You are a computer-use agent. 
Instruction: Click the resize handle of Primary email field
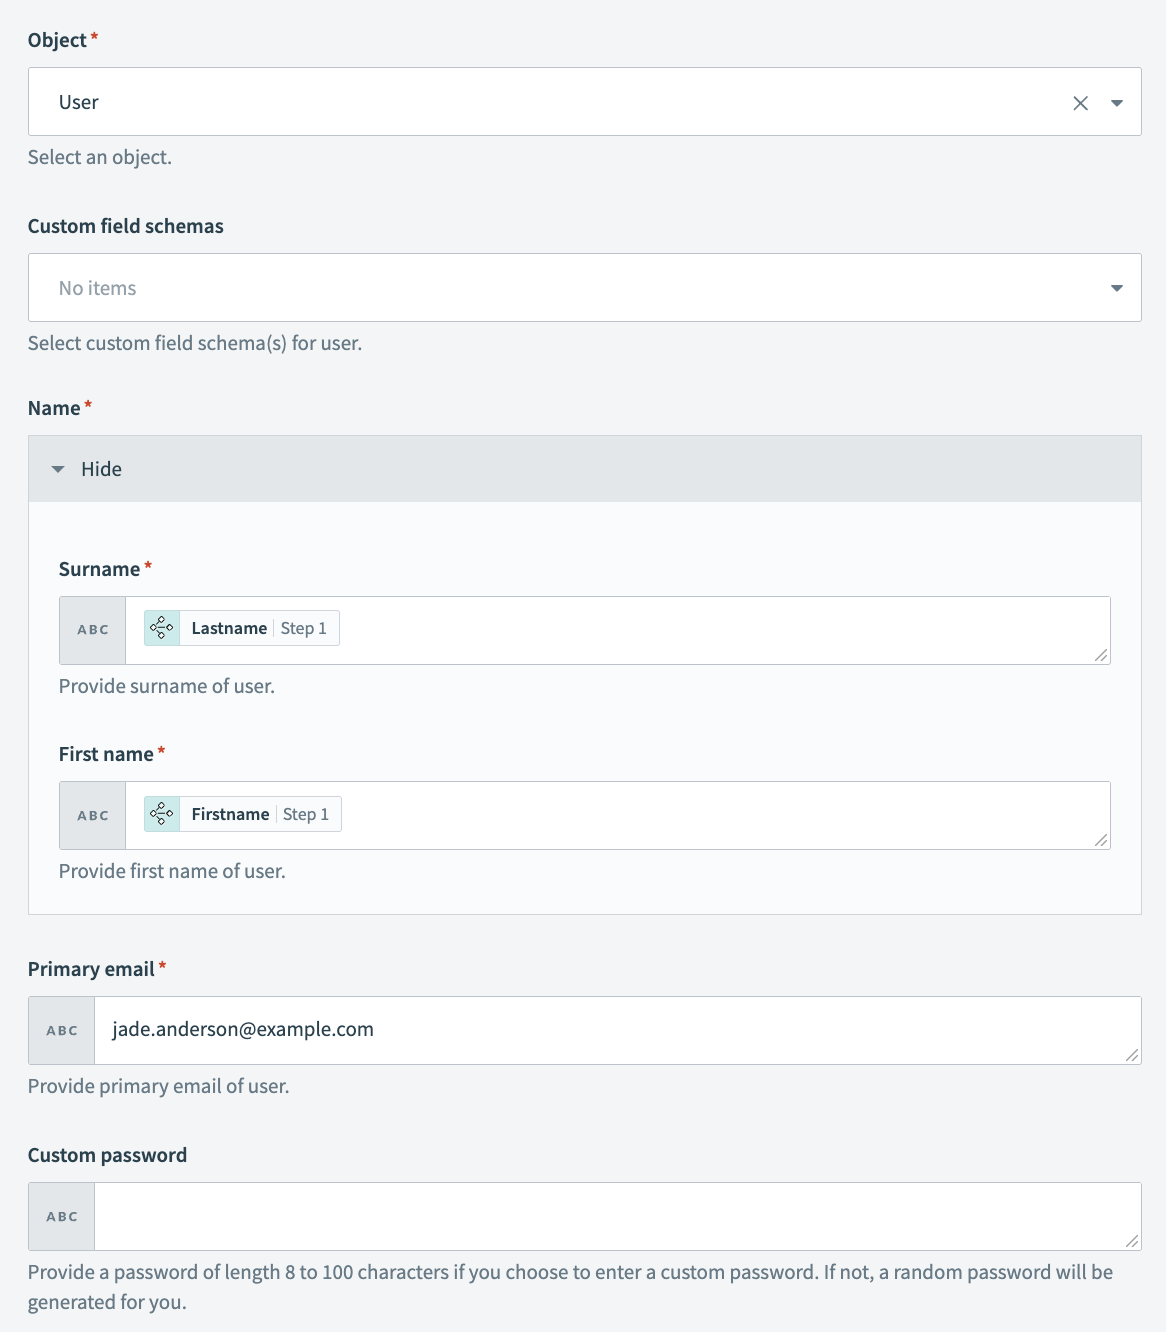pos(1131,1055)
